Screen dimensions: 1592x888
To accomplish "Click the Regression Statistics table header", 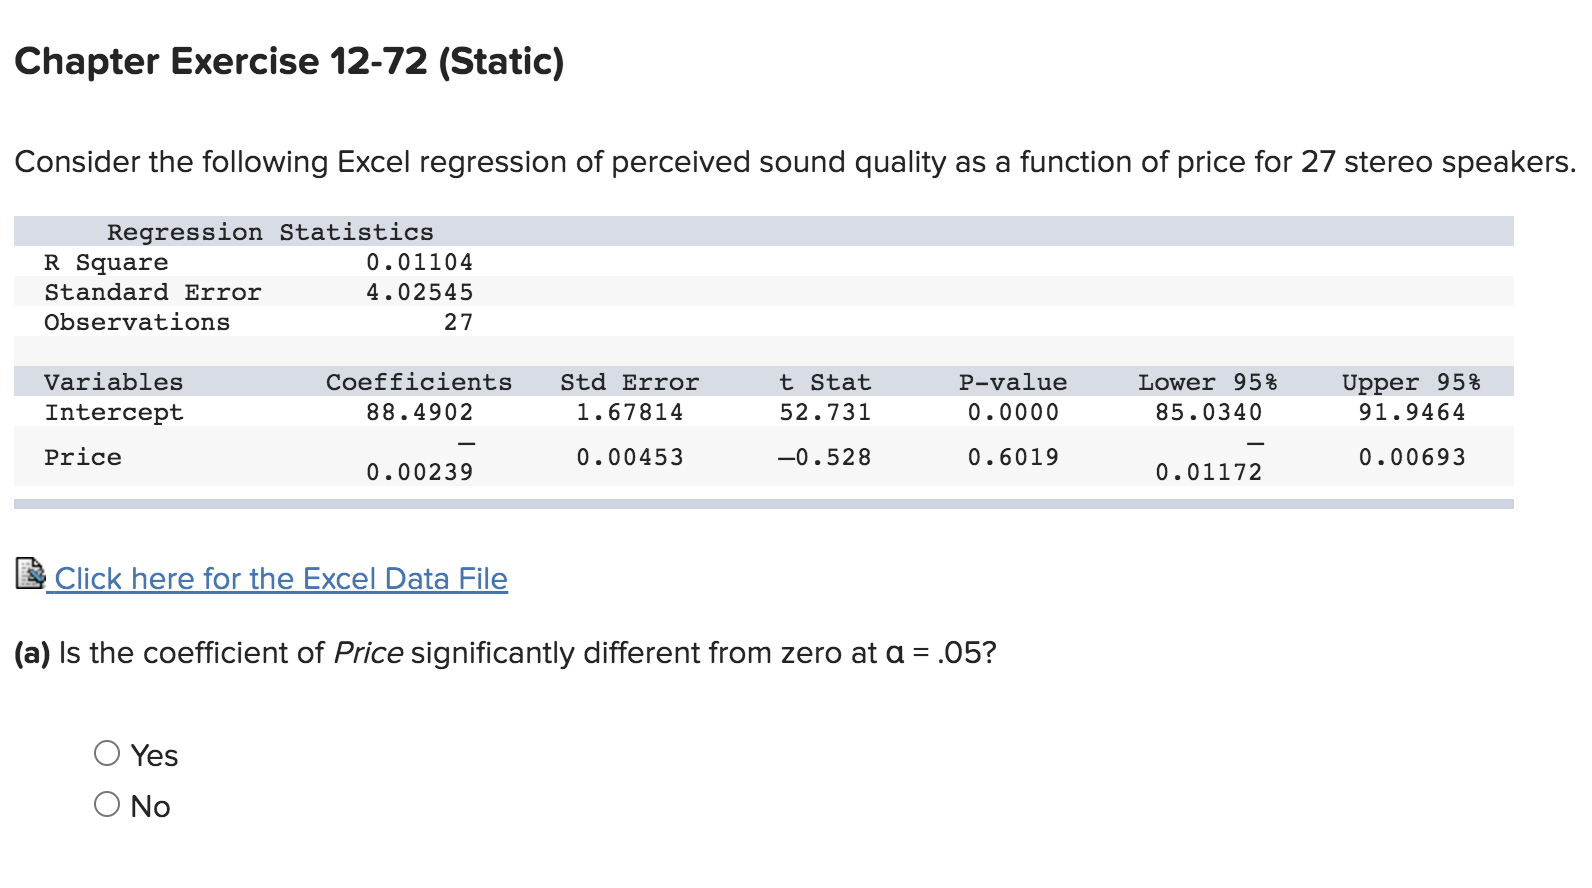I will (x=270, y=231).
